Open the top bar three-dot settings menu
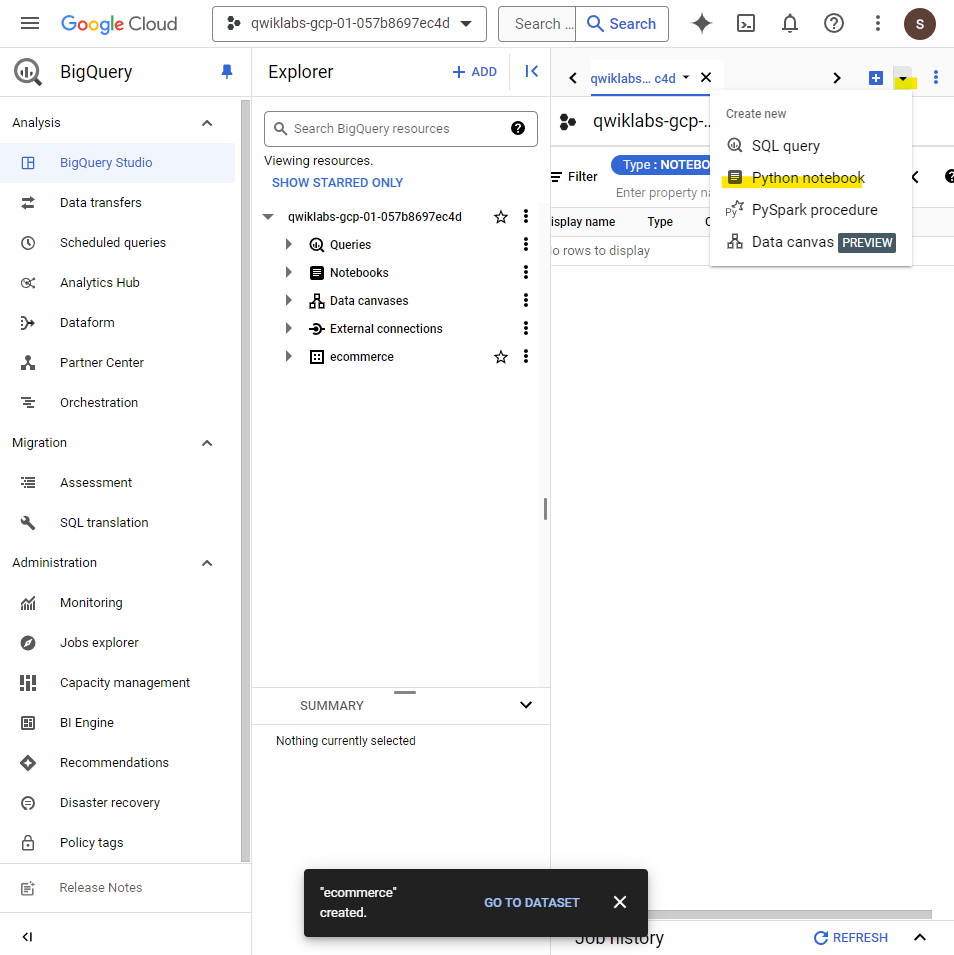The width and height of the screenshot is (954, 955). coord(877,24)
